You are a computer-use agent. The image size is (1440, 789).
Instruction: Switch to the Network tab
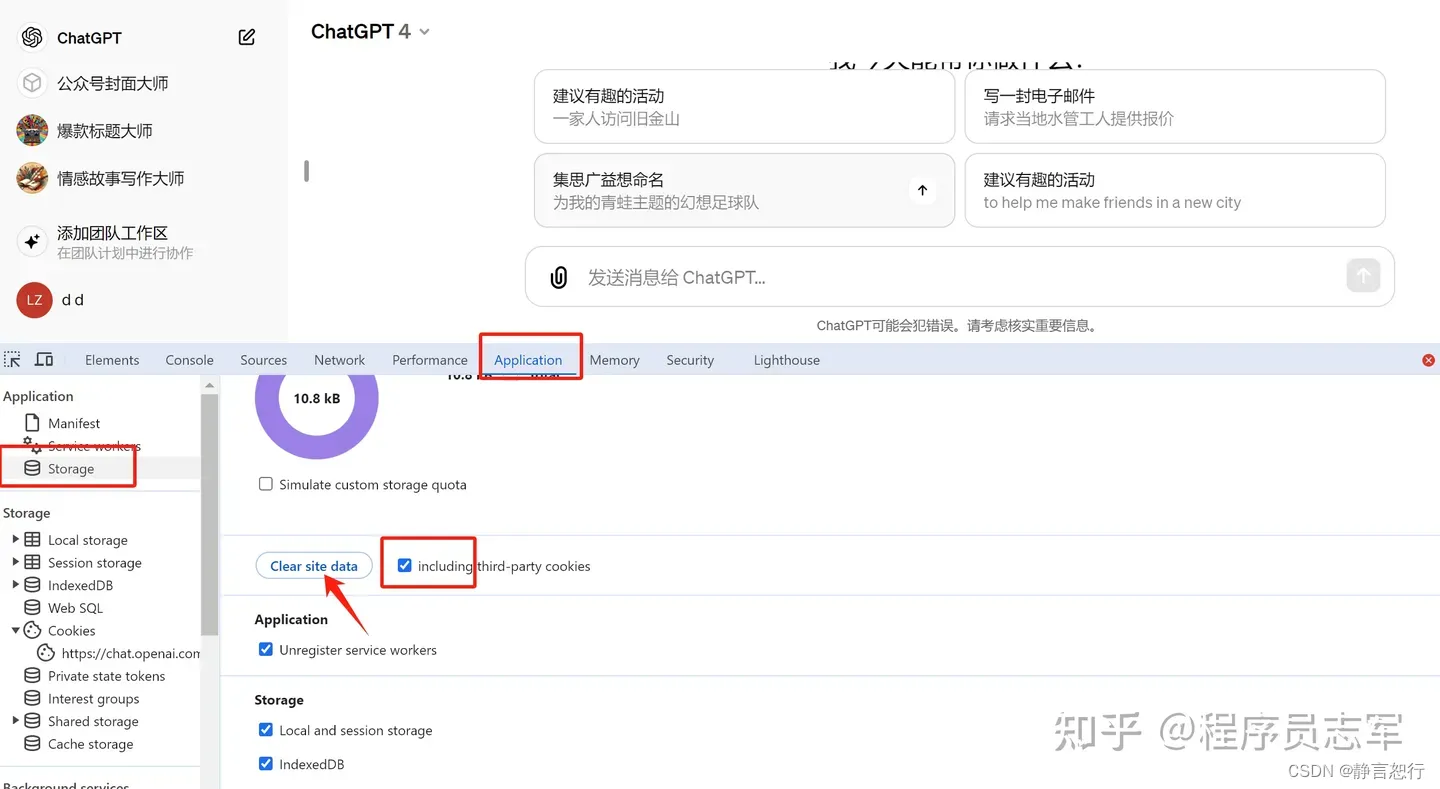[339, 360]
